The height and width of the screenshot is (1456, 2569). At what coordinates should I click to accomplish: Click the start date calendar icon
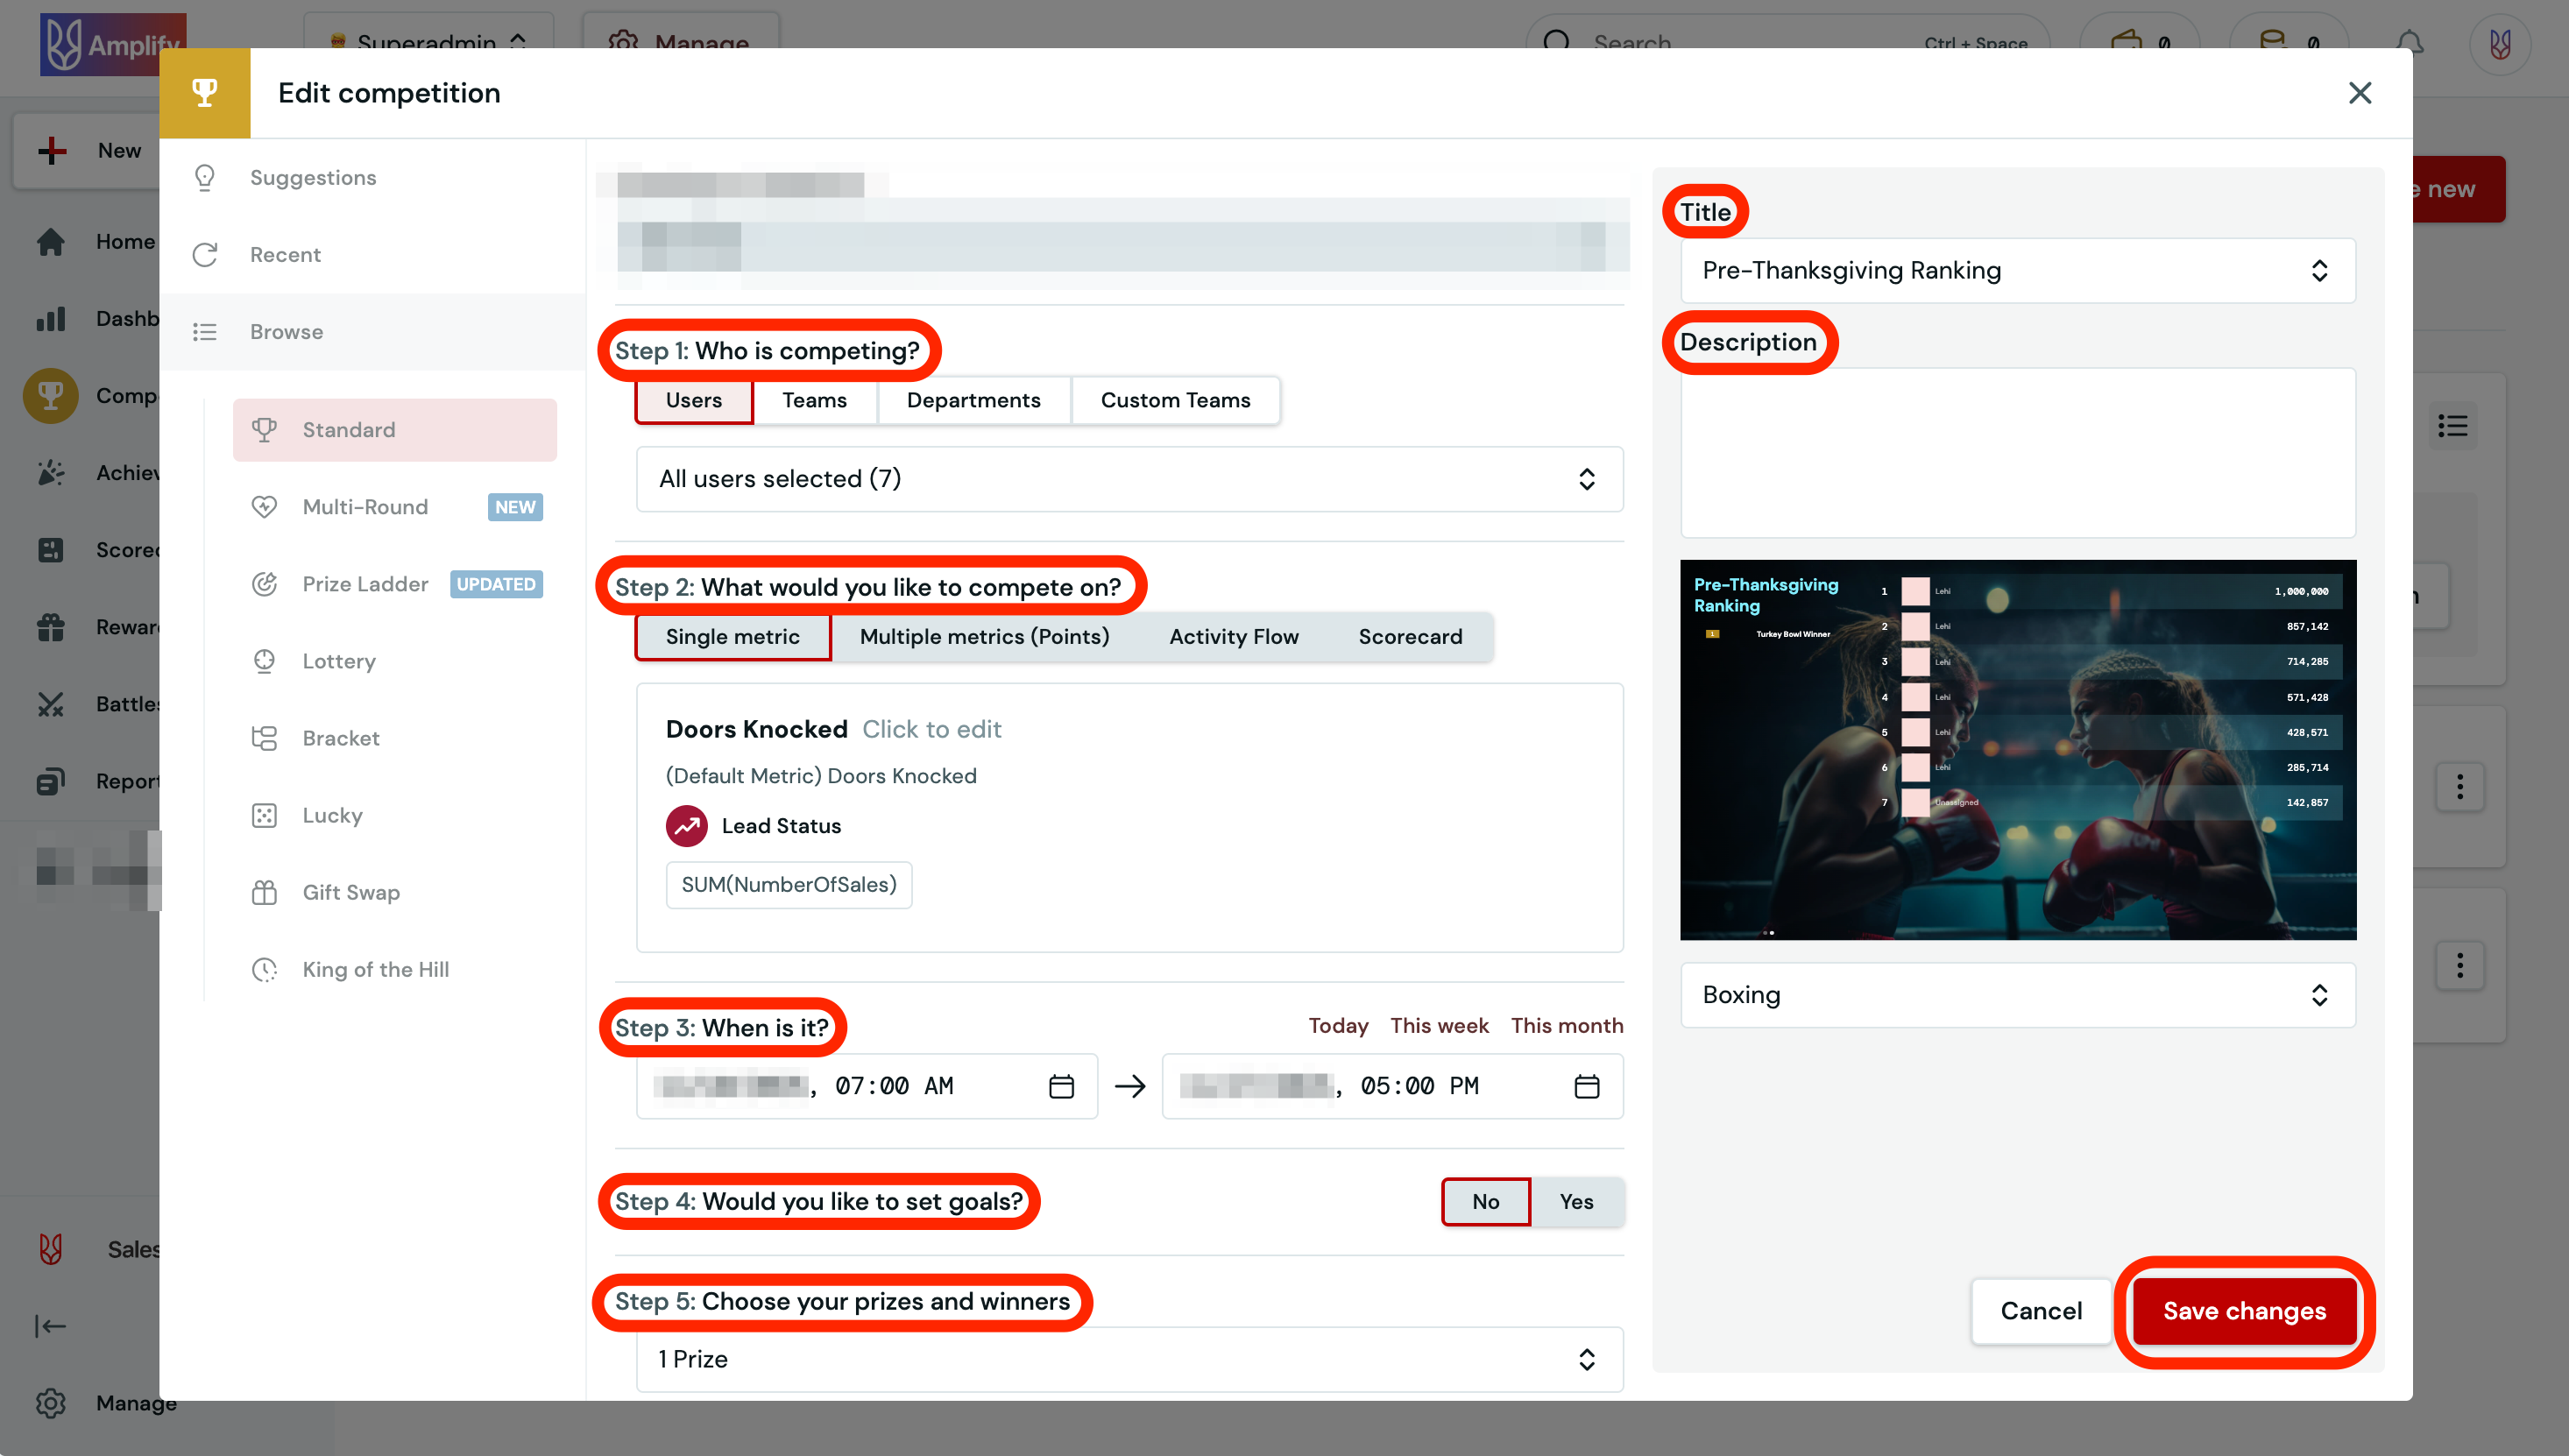pos(1061,1086)
